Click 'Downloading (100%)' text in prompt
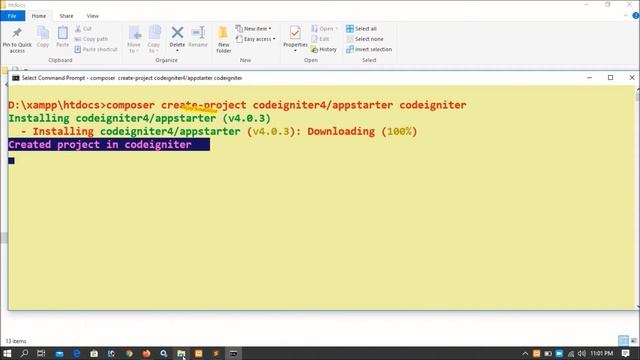The image size is (640, 360). (362, 131)
